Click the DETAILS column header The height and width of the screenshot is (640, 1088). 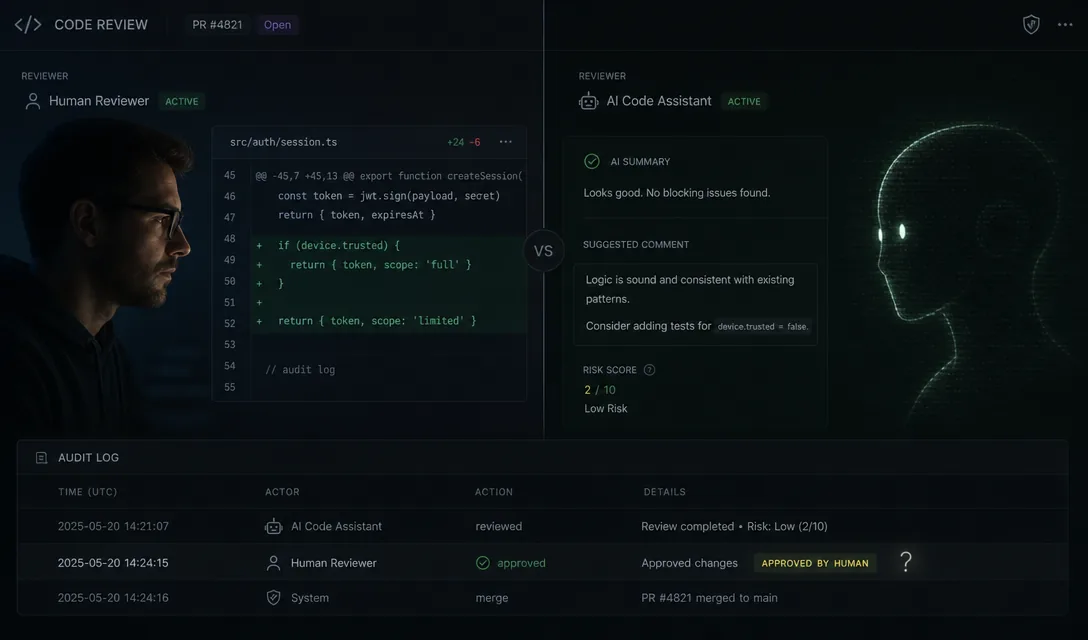click(x=664, y=492)
